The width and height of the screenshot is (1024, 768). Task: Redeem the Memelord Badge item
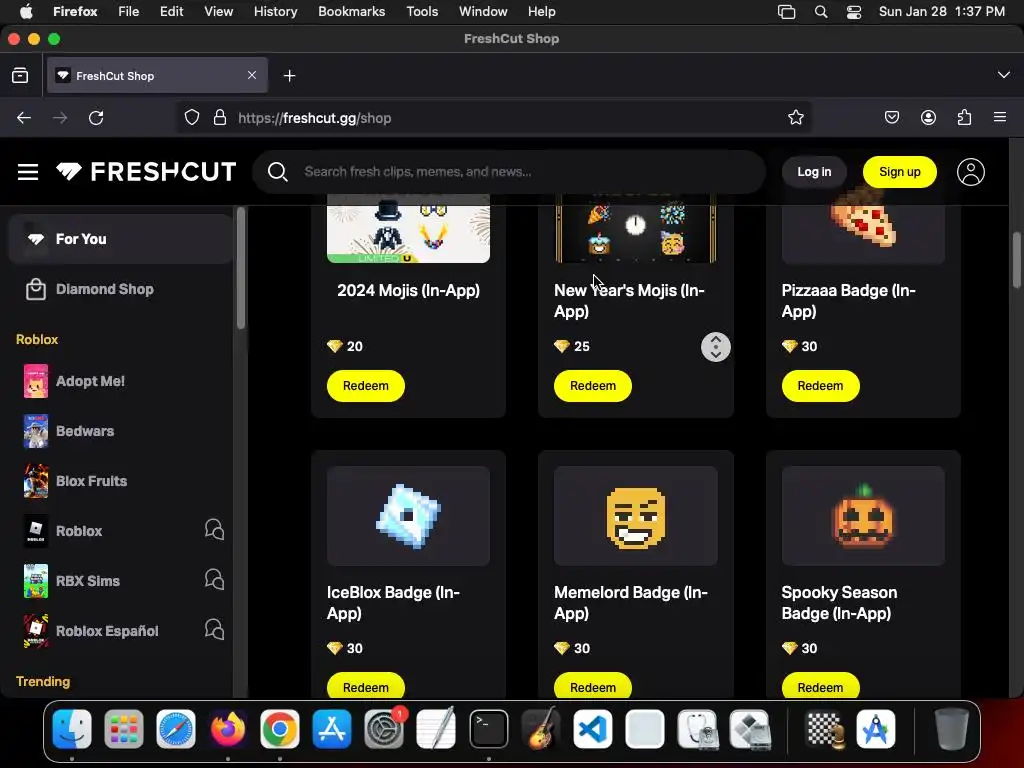coord(592,685)
